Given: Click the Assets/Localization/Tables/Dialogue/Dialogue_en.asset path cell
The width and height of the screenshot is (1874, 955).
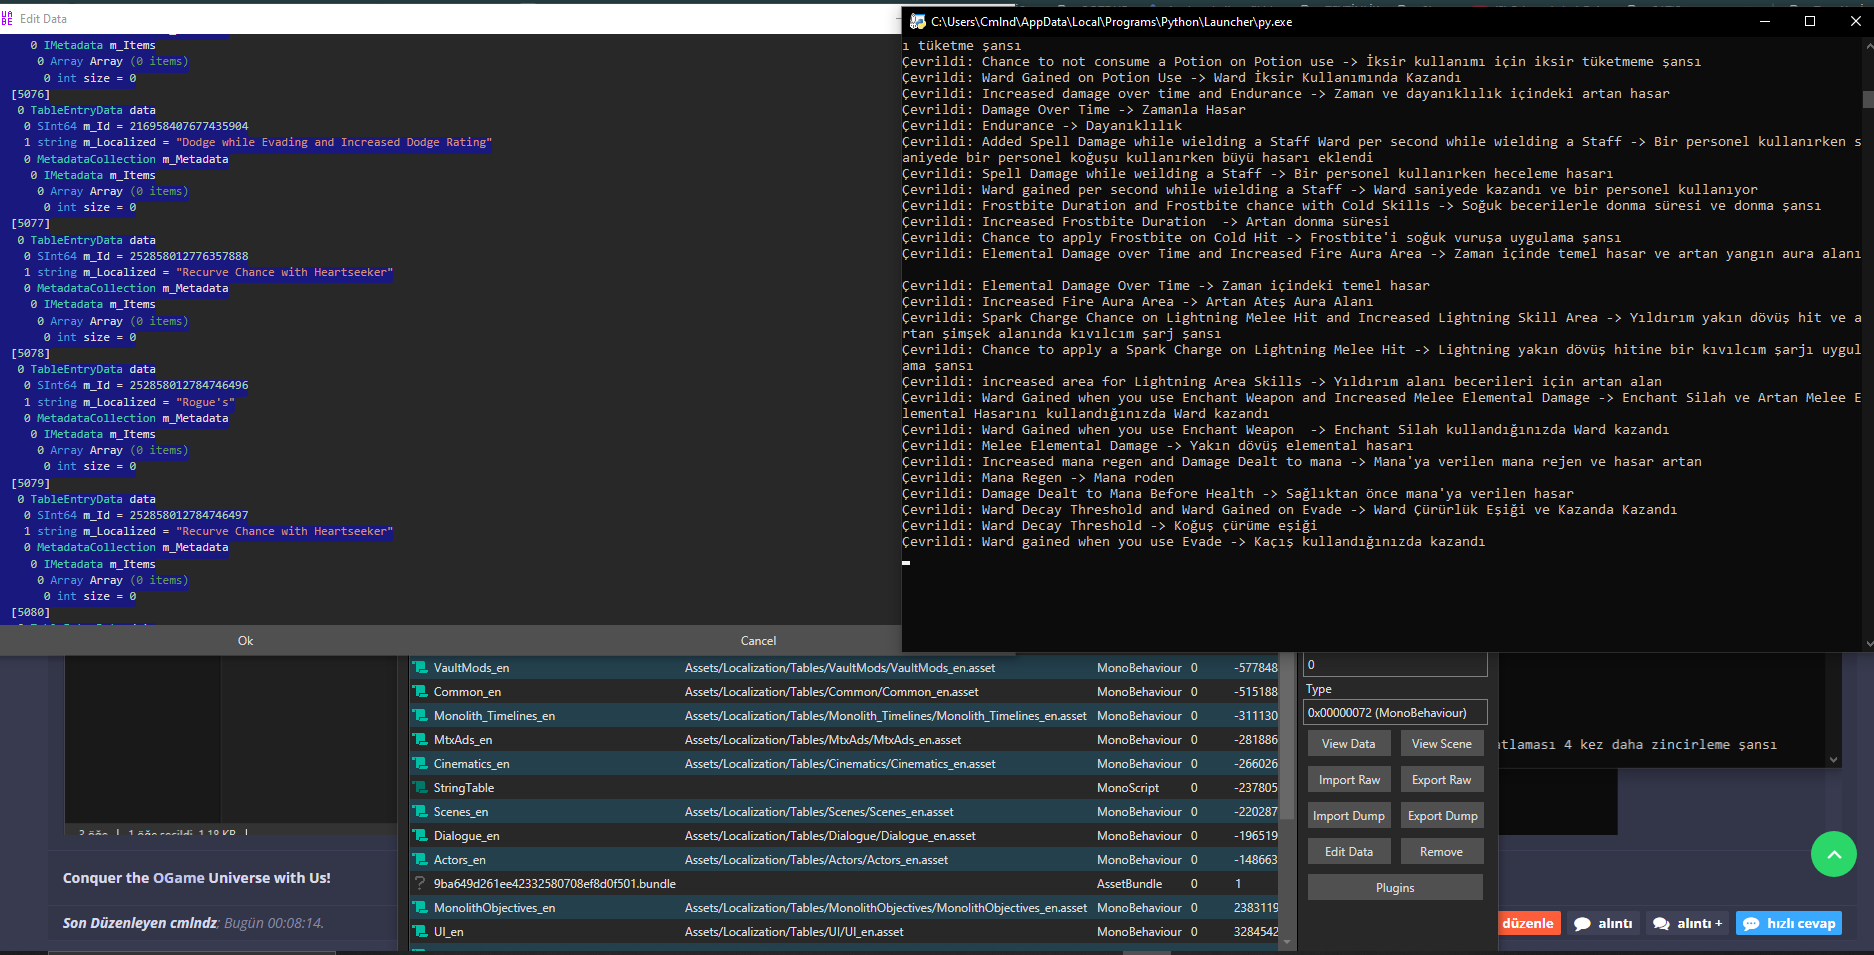Looking at the screenshot, I should [830, 836].
